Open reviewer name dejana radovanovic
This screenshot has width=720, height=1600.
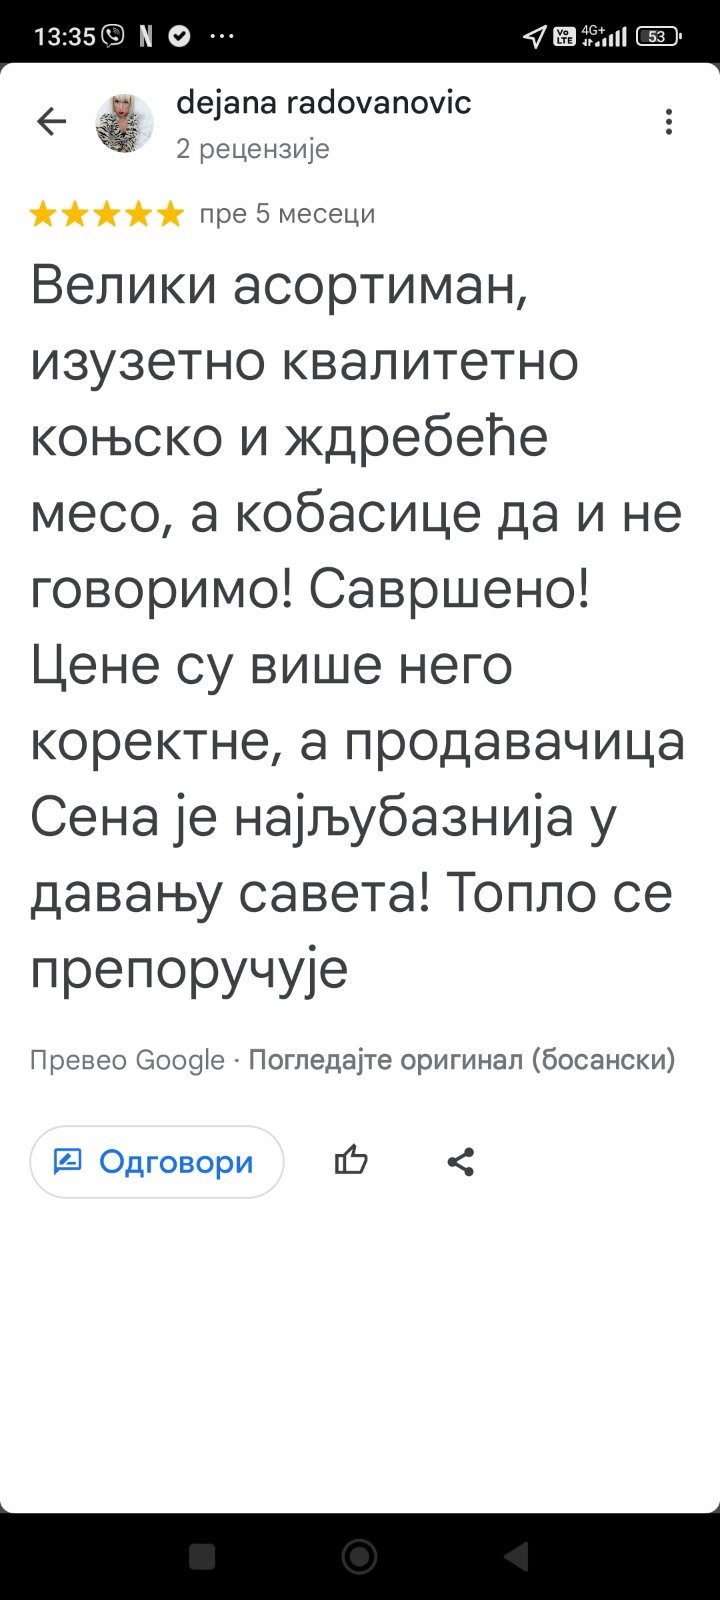[323, 102]
